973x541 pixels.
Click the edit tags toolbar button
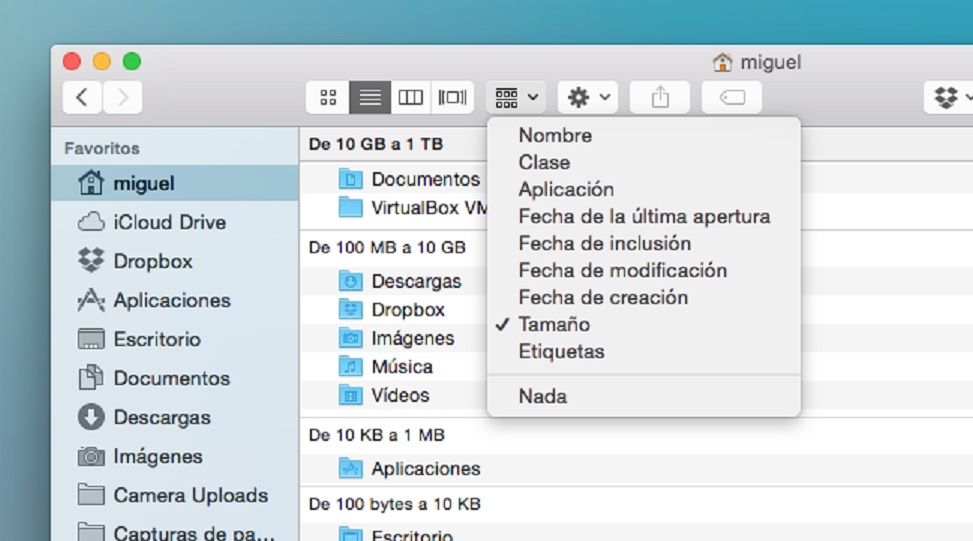click(731, 97)
